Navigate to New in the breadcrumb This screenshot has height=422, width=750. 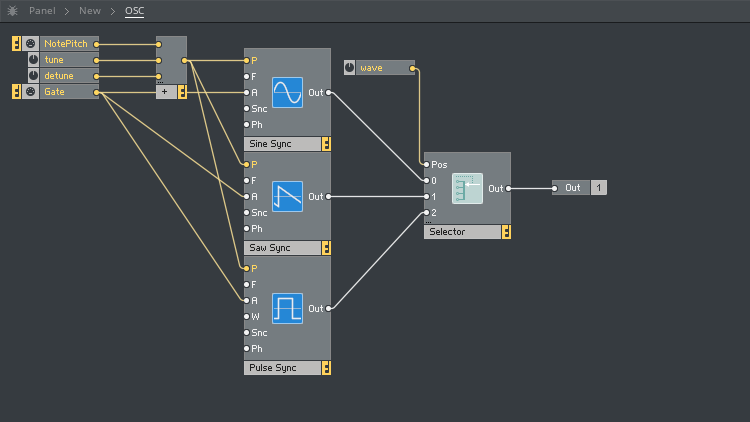(x=90, y=11)
